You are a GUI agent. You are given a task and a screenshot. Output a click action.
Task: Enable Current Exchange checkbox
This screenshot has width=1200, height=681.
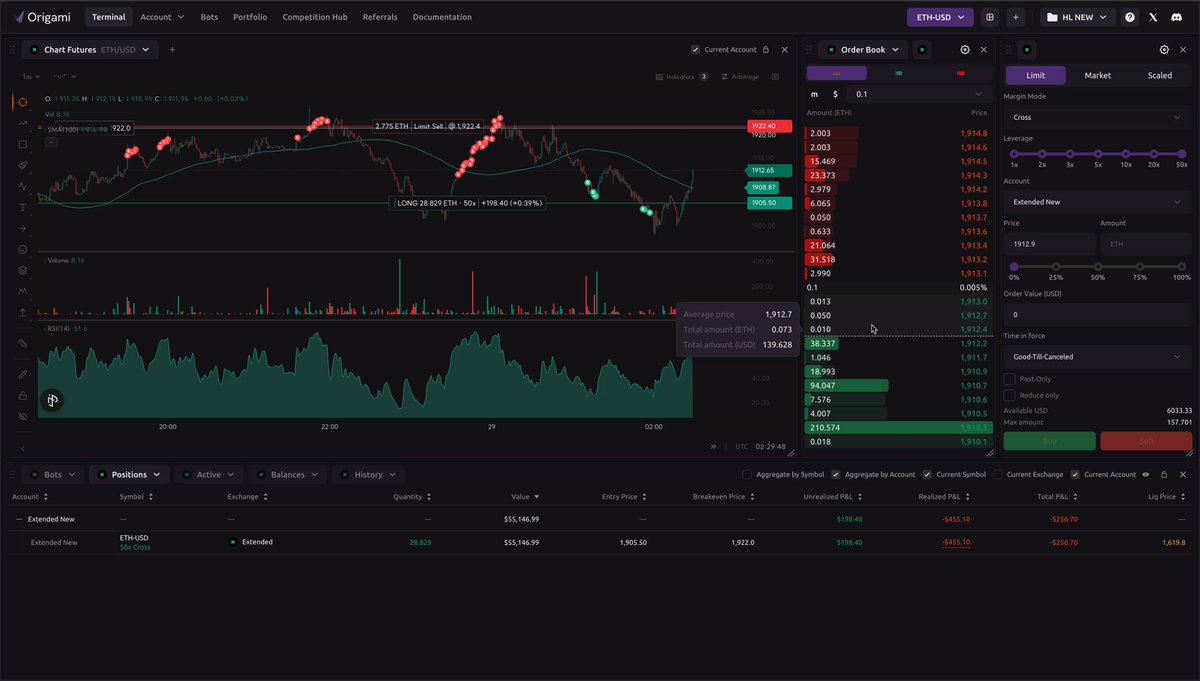click(x=997, y=474)
